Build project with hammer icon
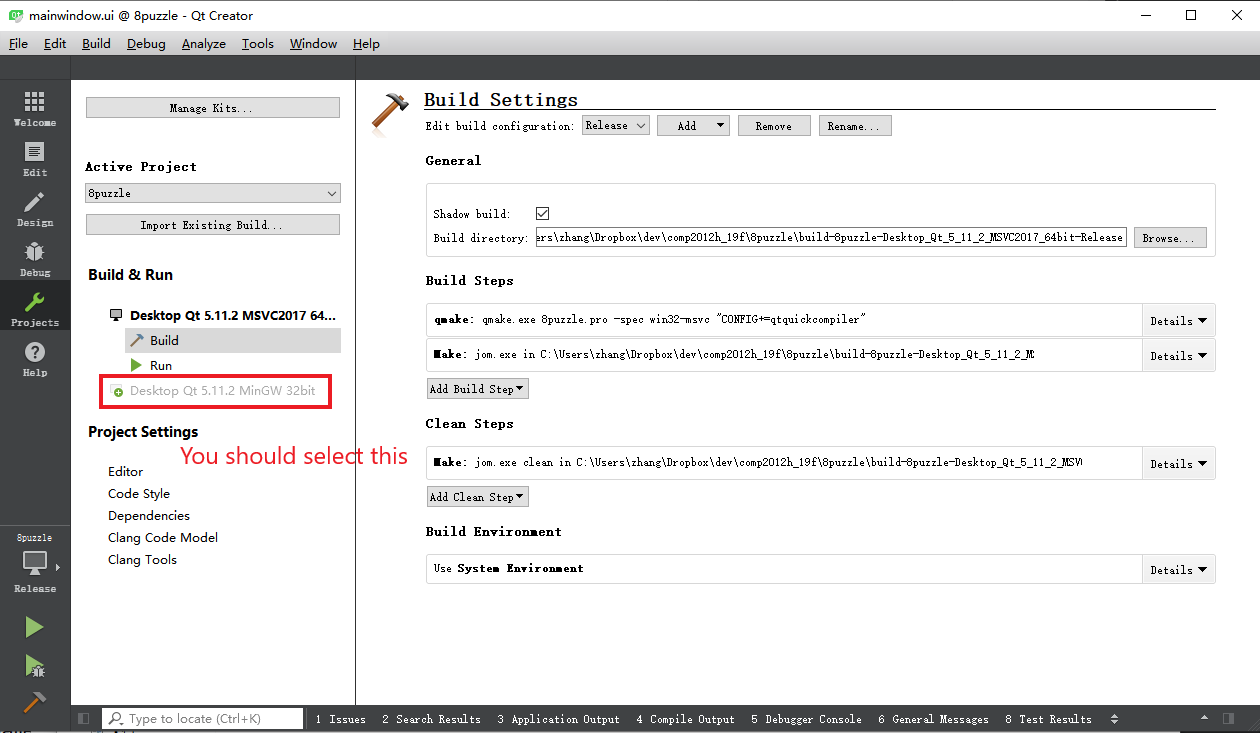Screen dimensions: 1260x733 click(34, 703)
